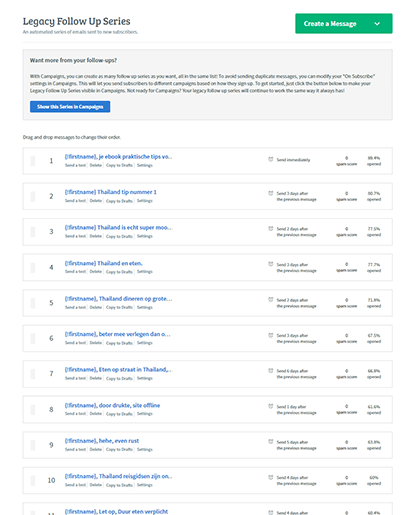This screenshot has width=415, height=515.
Task: Click the drag handle on message 2
Action: [x=33, y=196]
